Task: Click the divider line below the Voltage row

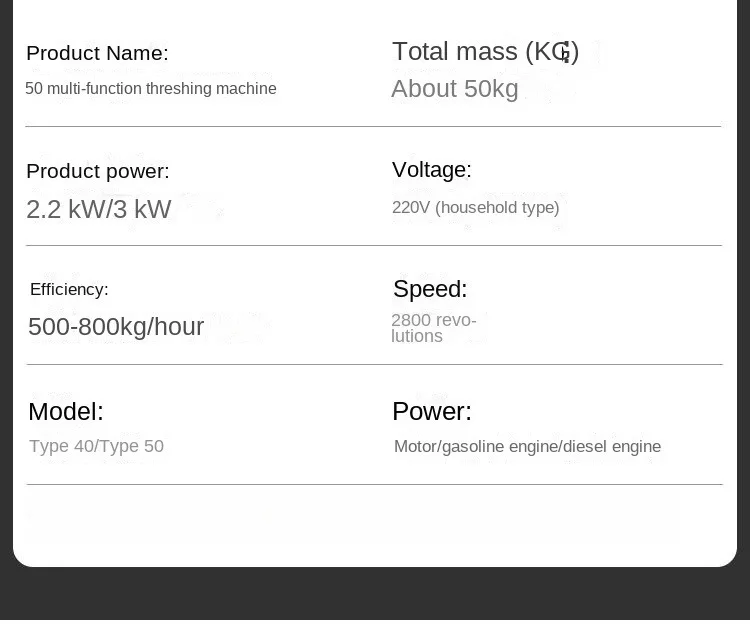Action: coord(373,245)
